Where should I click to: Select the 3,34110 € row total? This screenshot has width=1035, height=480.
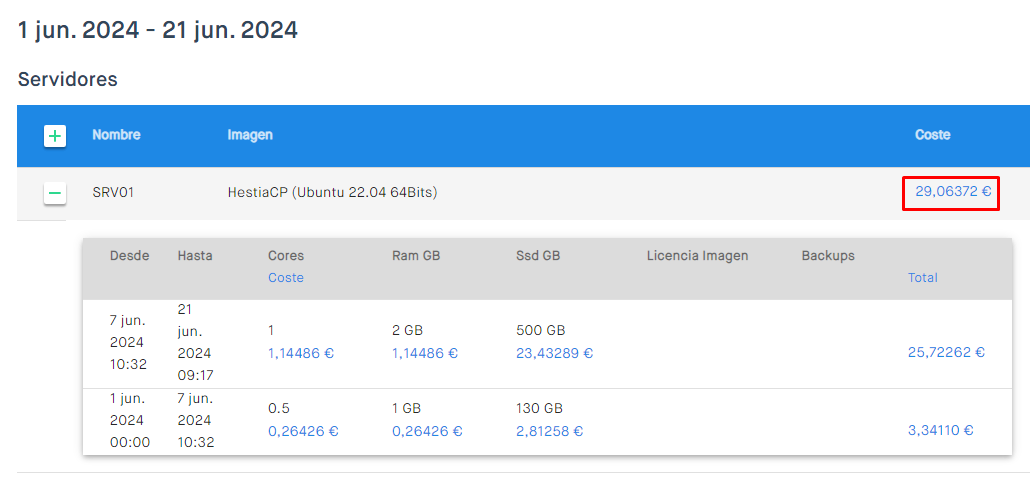point(941,430)
